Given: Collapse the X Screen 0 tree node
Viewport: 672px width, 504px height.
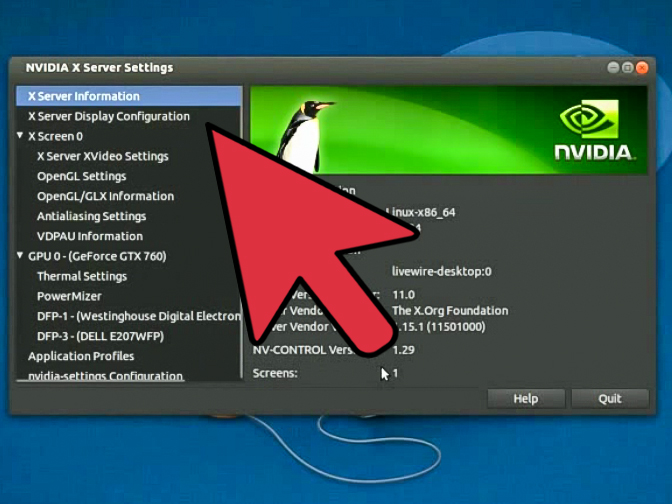Looking at the screenshot, I should click(x=20, y=135).
